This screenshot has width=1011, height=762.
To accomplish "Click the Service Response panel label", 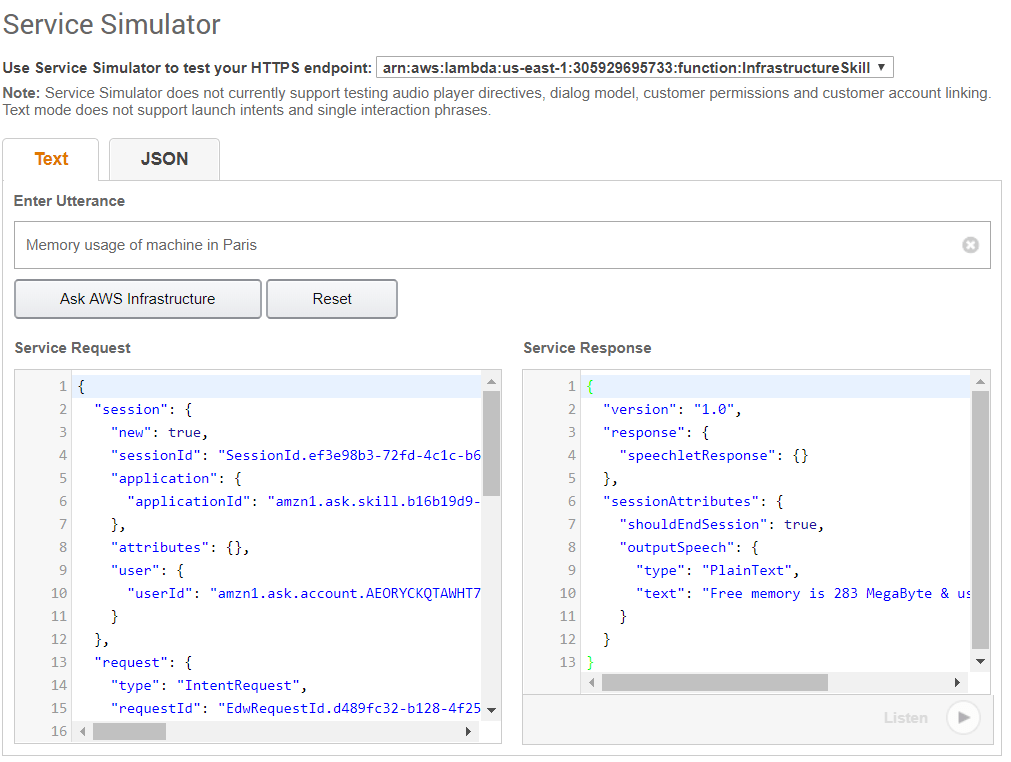I will pos(587,348).
